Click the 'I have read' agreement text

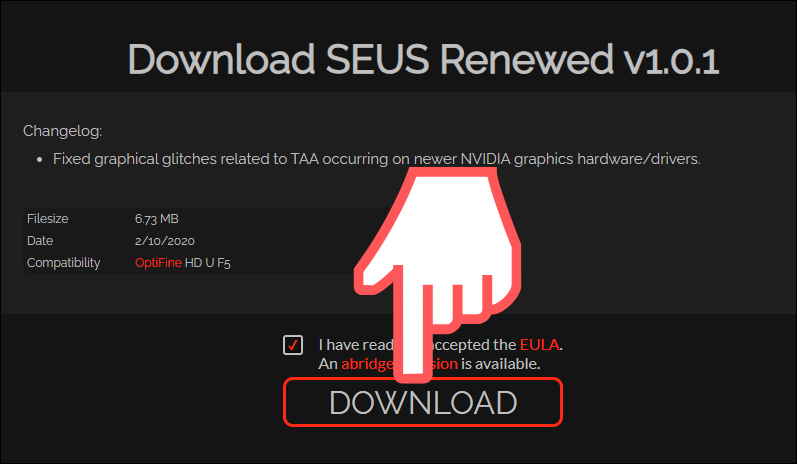[356, 345]
